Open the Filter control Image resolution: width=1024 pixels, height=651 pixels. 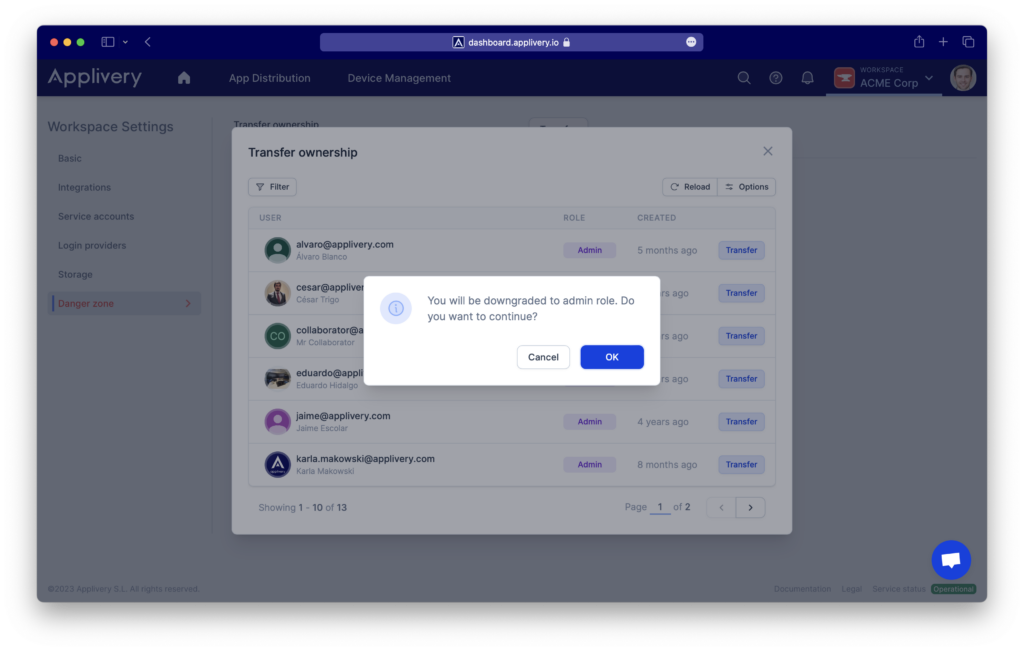(272, 187)
